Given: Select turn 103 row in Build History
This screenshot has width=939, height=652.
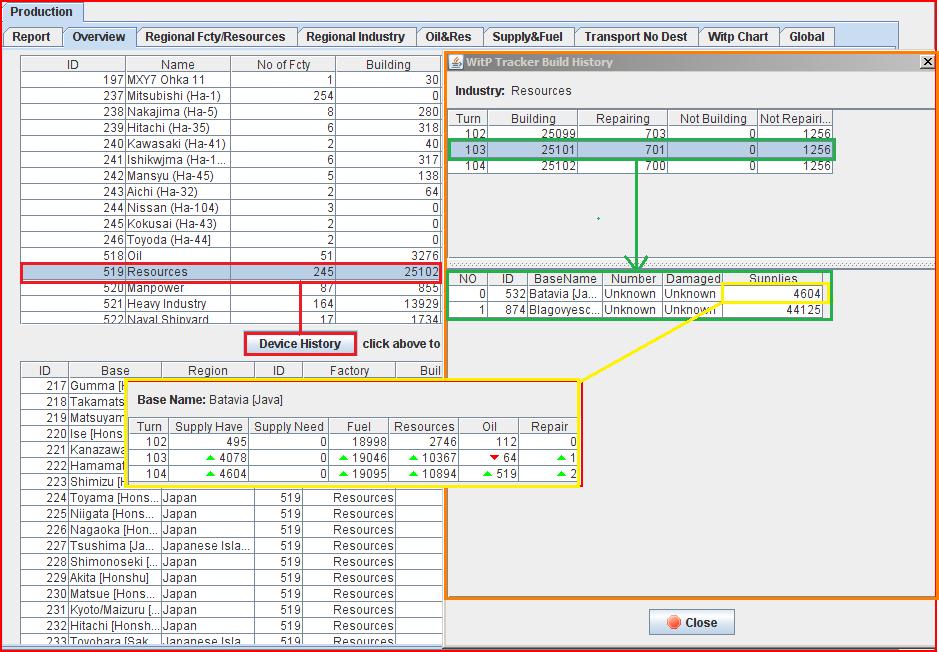Looking at the screenshot, I should [640, 150].
